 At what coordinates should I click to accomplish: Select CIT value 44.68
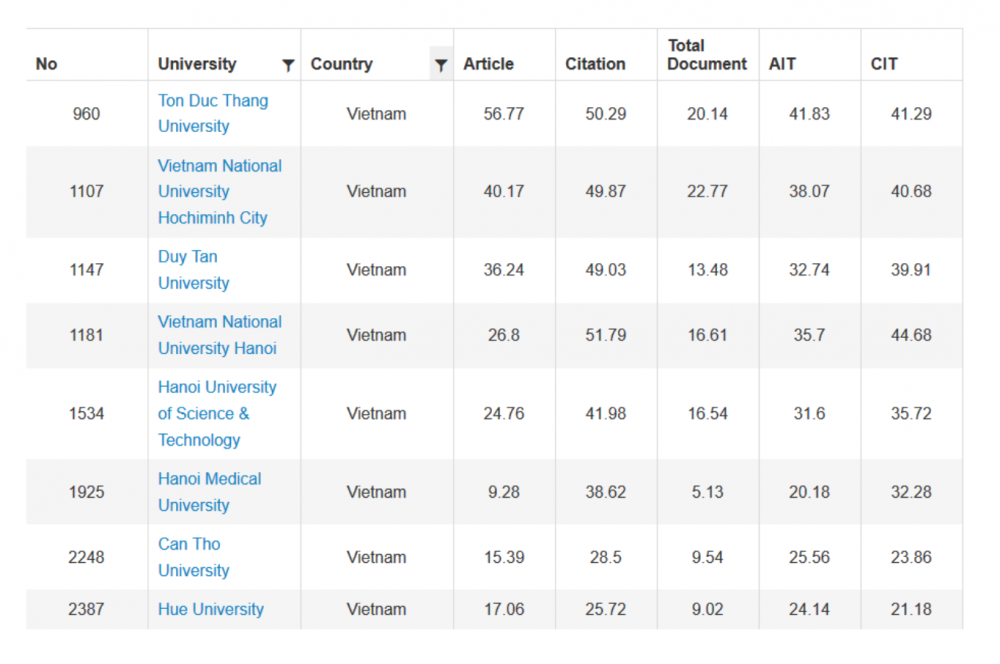click(x=911, y=335)
